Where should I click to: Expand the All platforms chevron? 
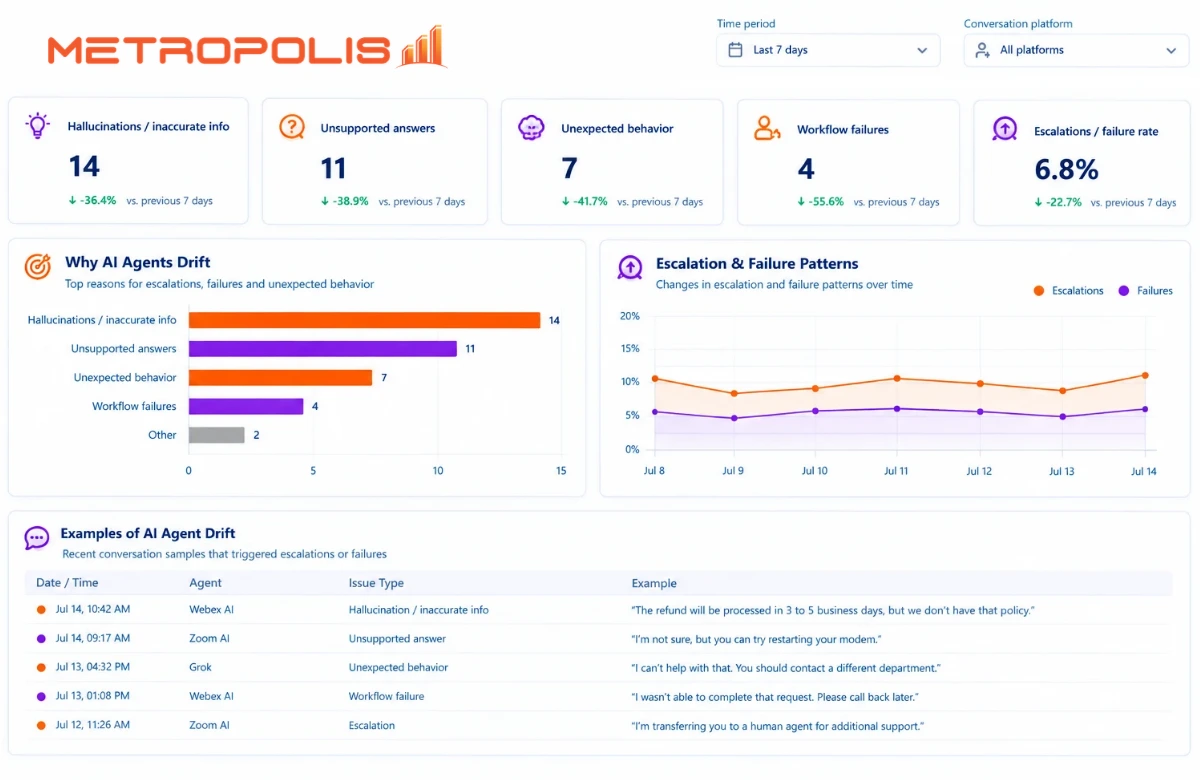[x=1171, y=50]
